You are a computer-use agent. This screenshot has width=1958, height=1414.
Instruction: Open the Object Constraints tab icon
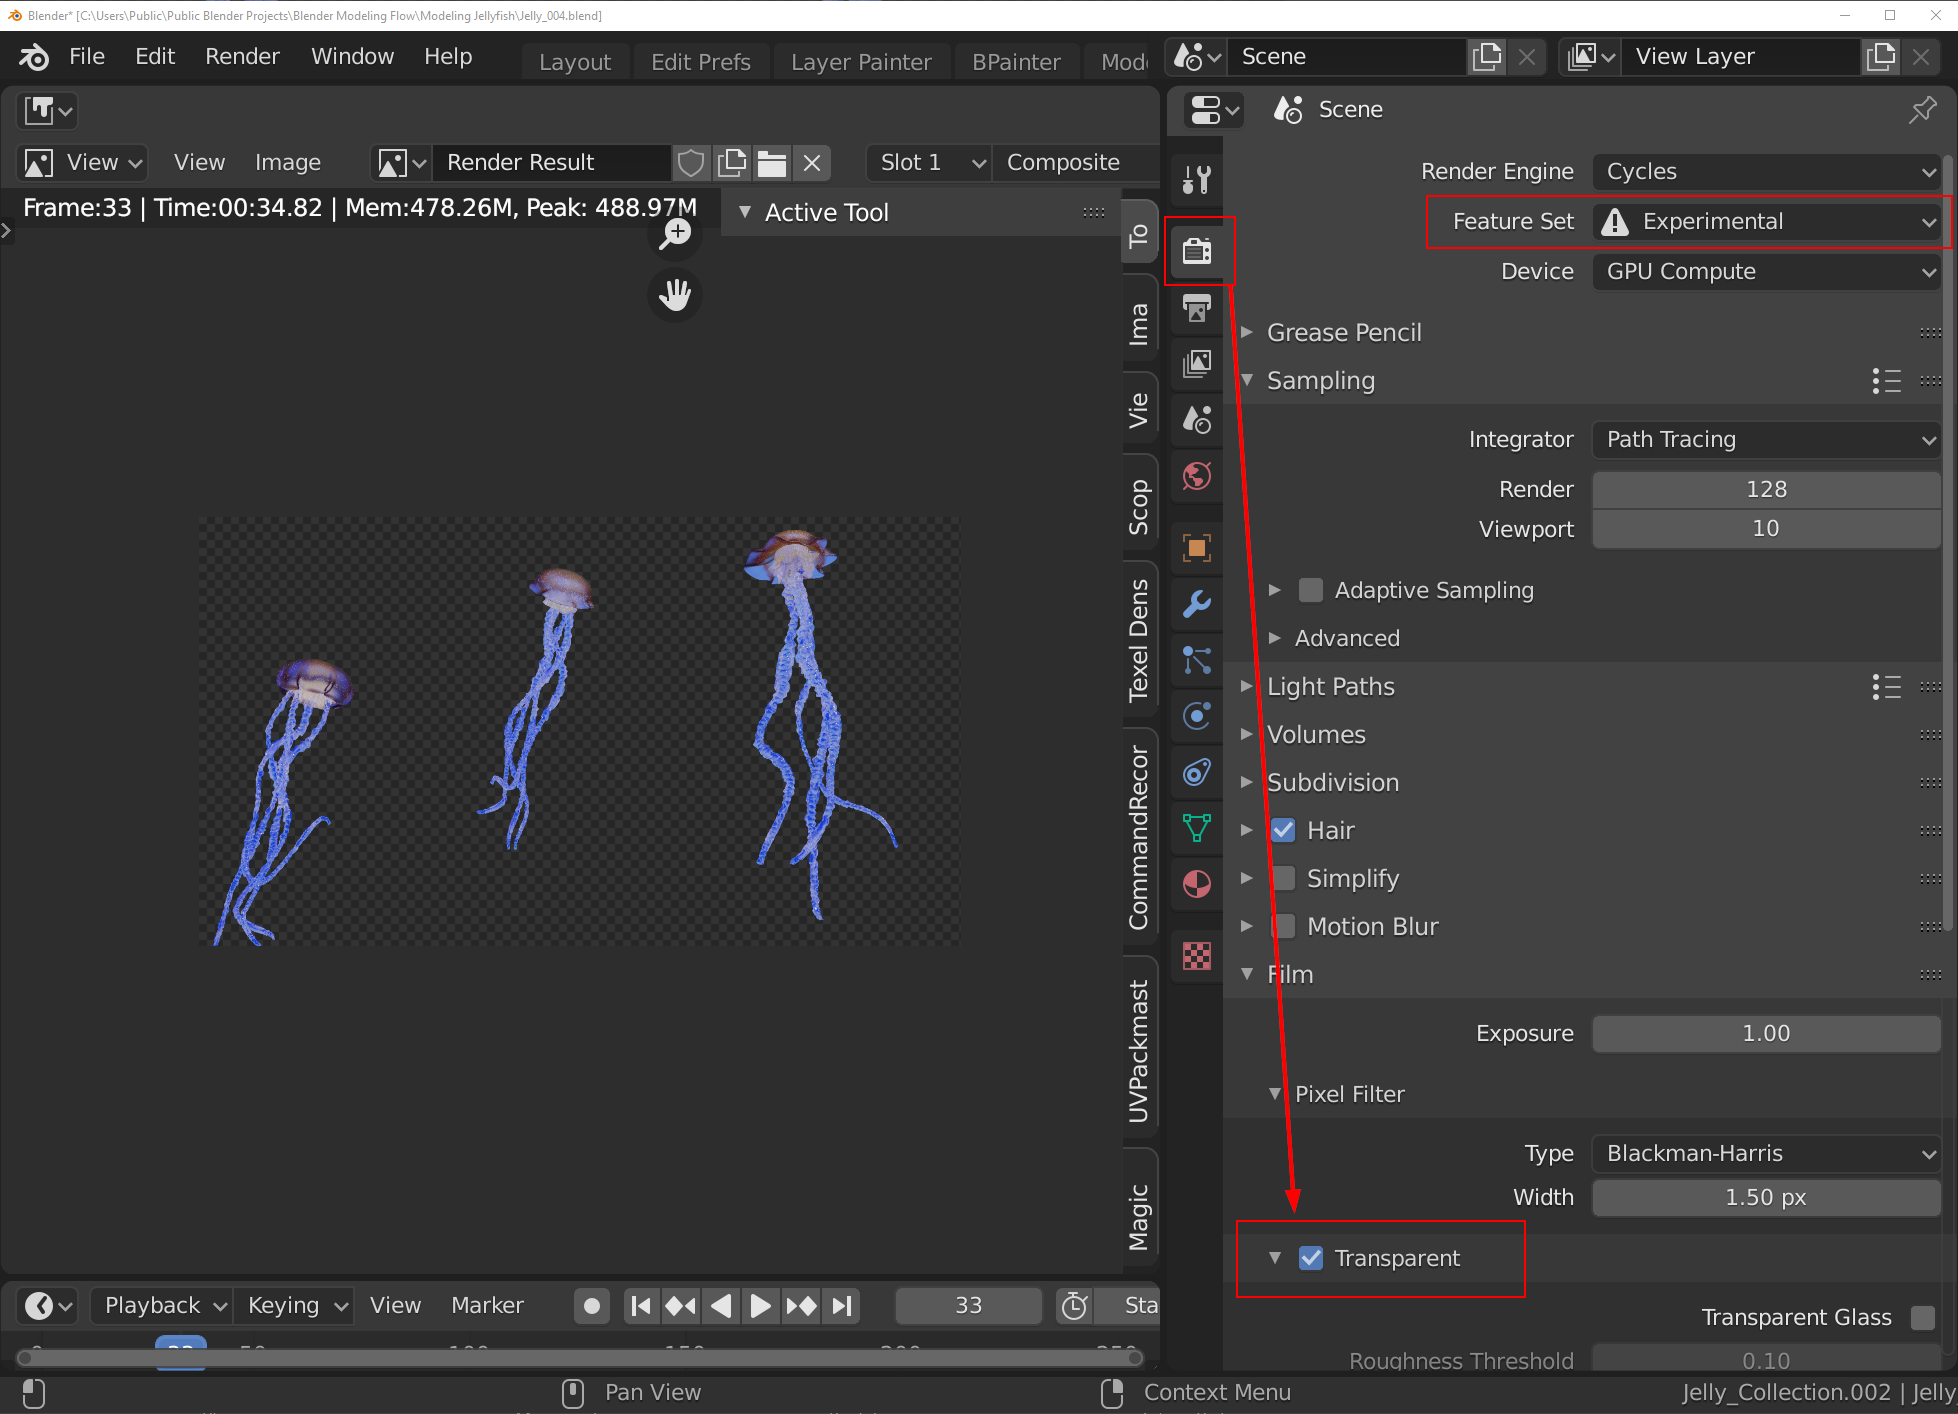(x=1197, y=772)
